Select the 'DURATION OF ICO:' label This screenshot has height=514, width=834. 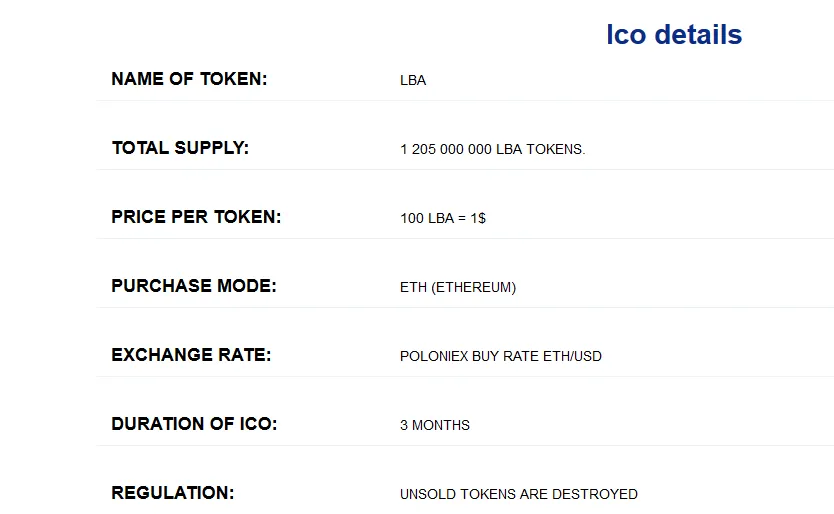click(194, 424)
